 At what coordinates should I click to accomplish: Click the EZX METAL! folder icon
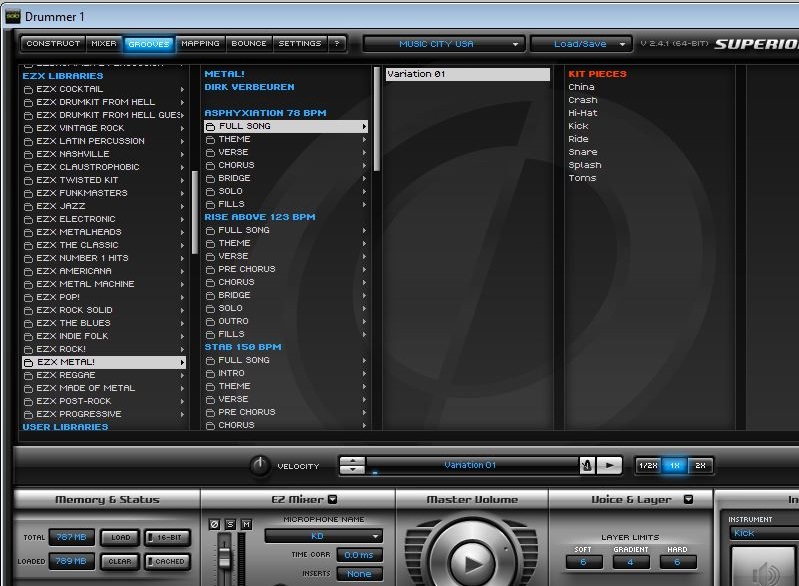tap(29, 362)
